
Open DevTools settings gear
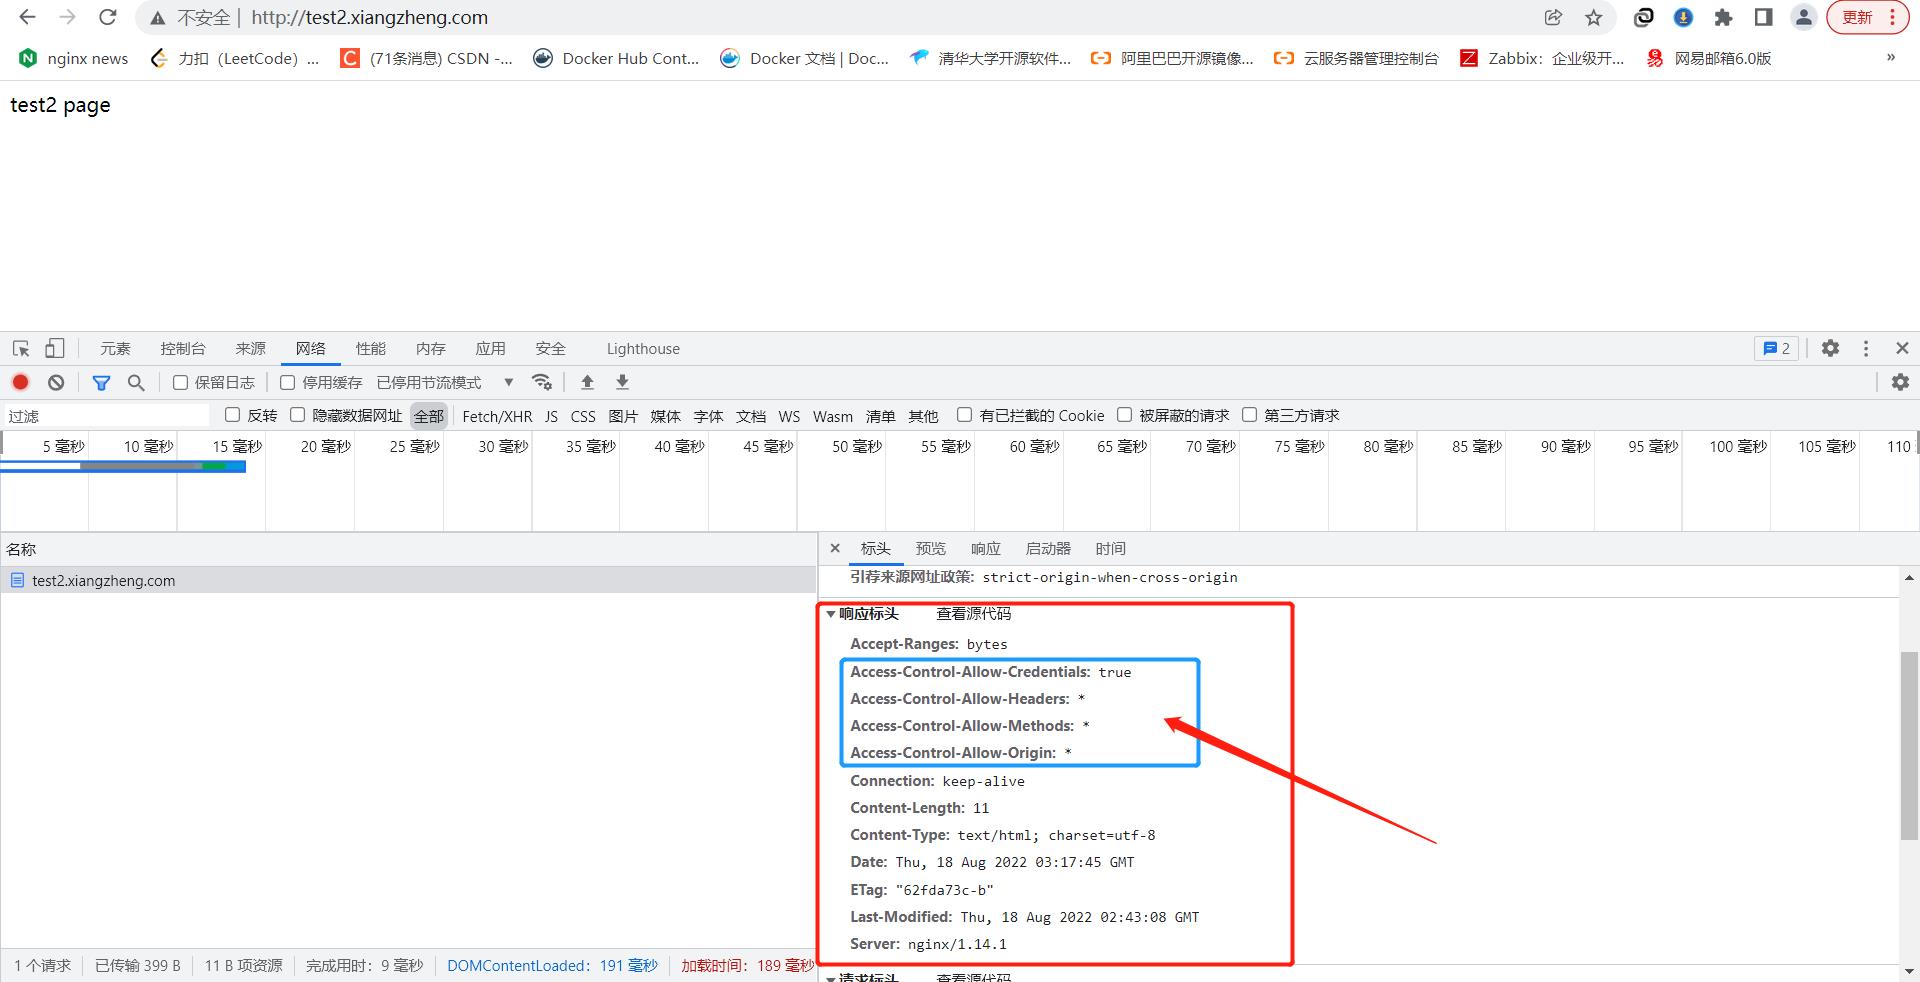pos(1830,348)
